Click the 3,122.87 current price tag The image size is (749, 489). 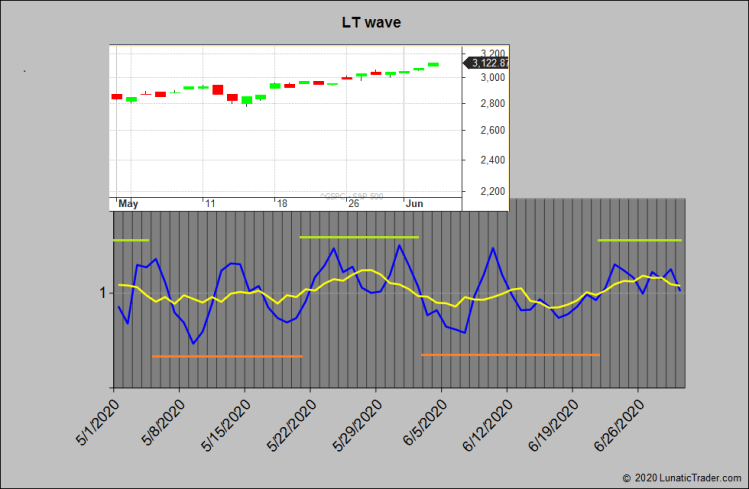tap(489, 63)
